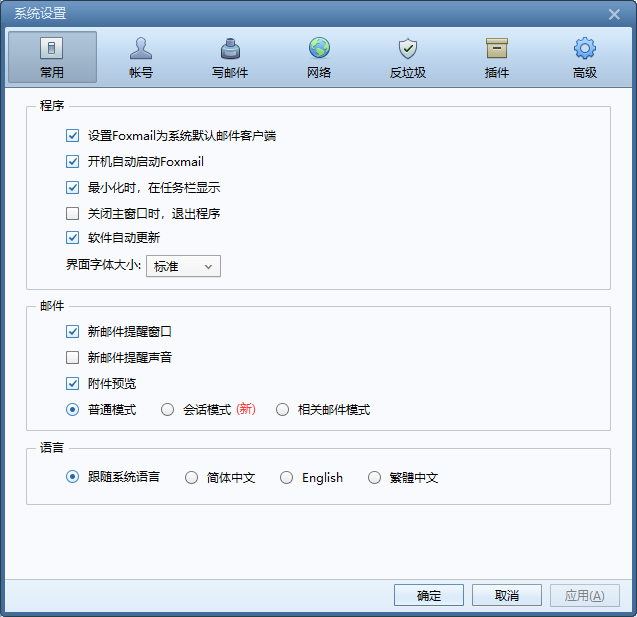Choose 相关邮件模式 radio option

282,410
